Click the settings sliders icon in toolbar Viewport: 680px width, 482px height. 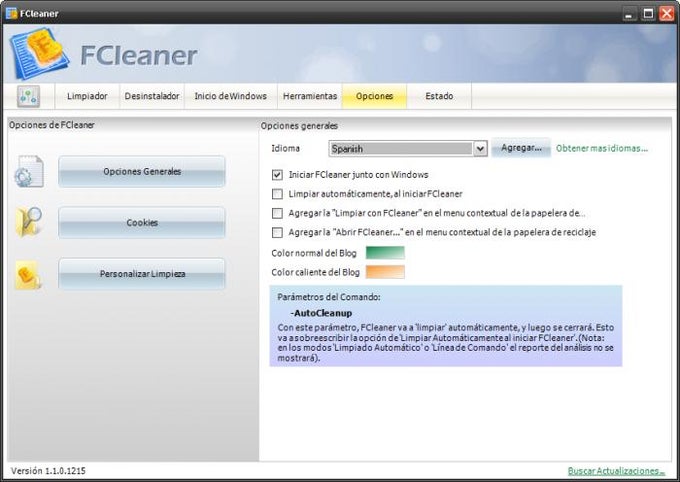tap(29, 96)
